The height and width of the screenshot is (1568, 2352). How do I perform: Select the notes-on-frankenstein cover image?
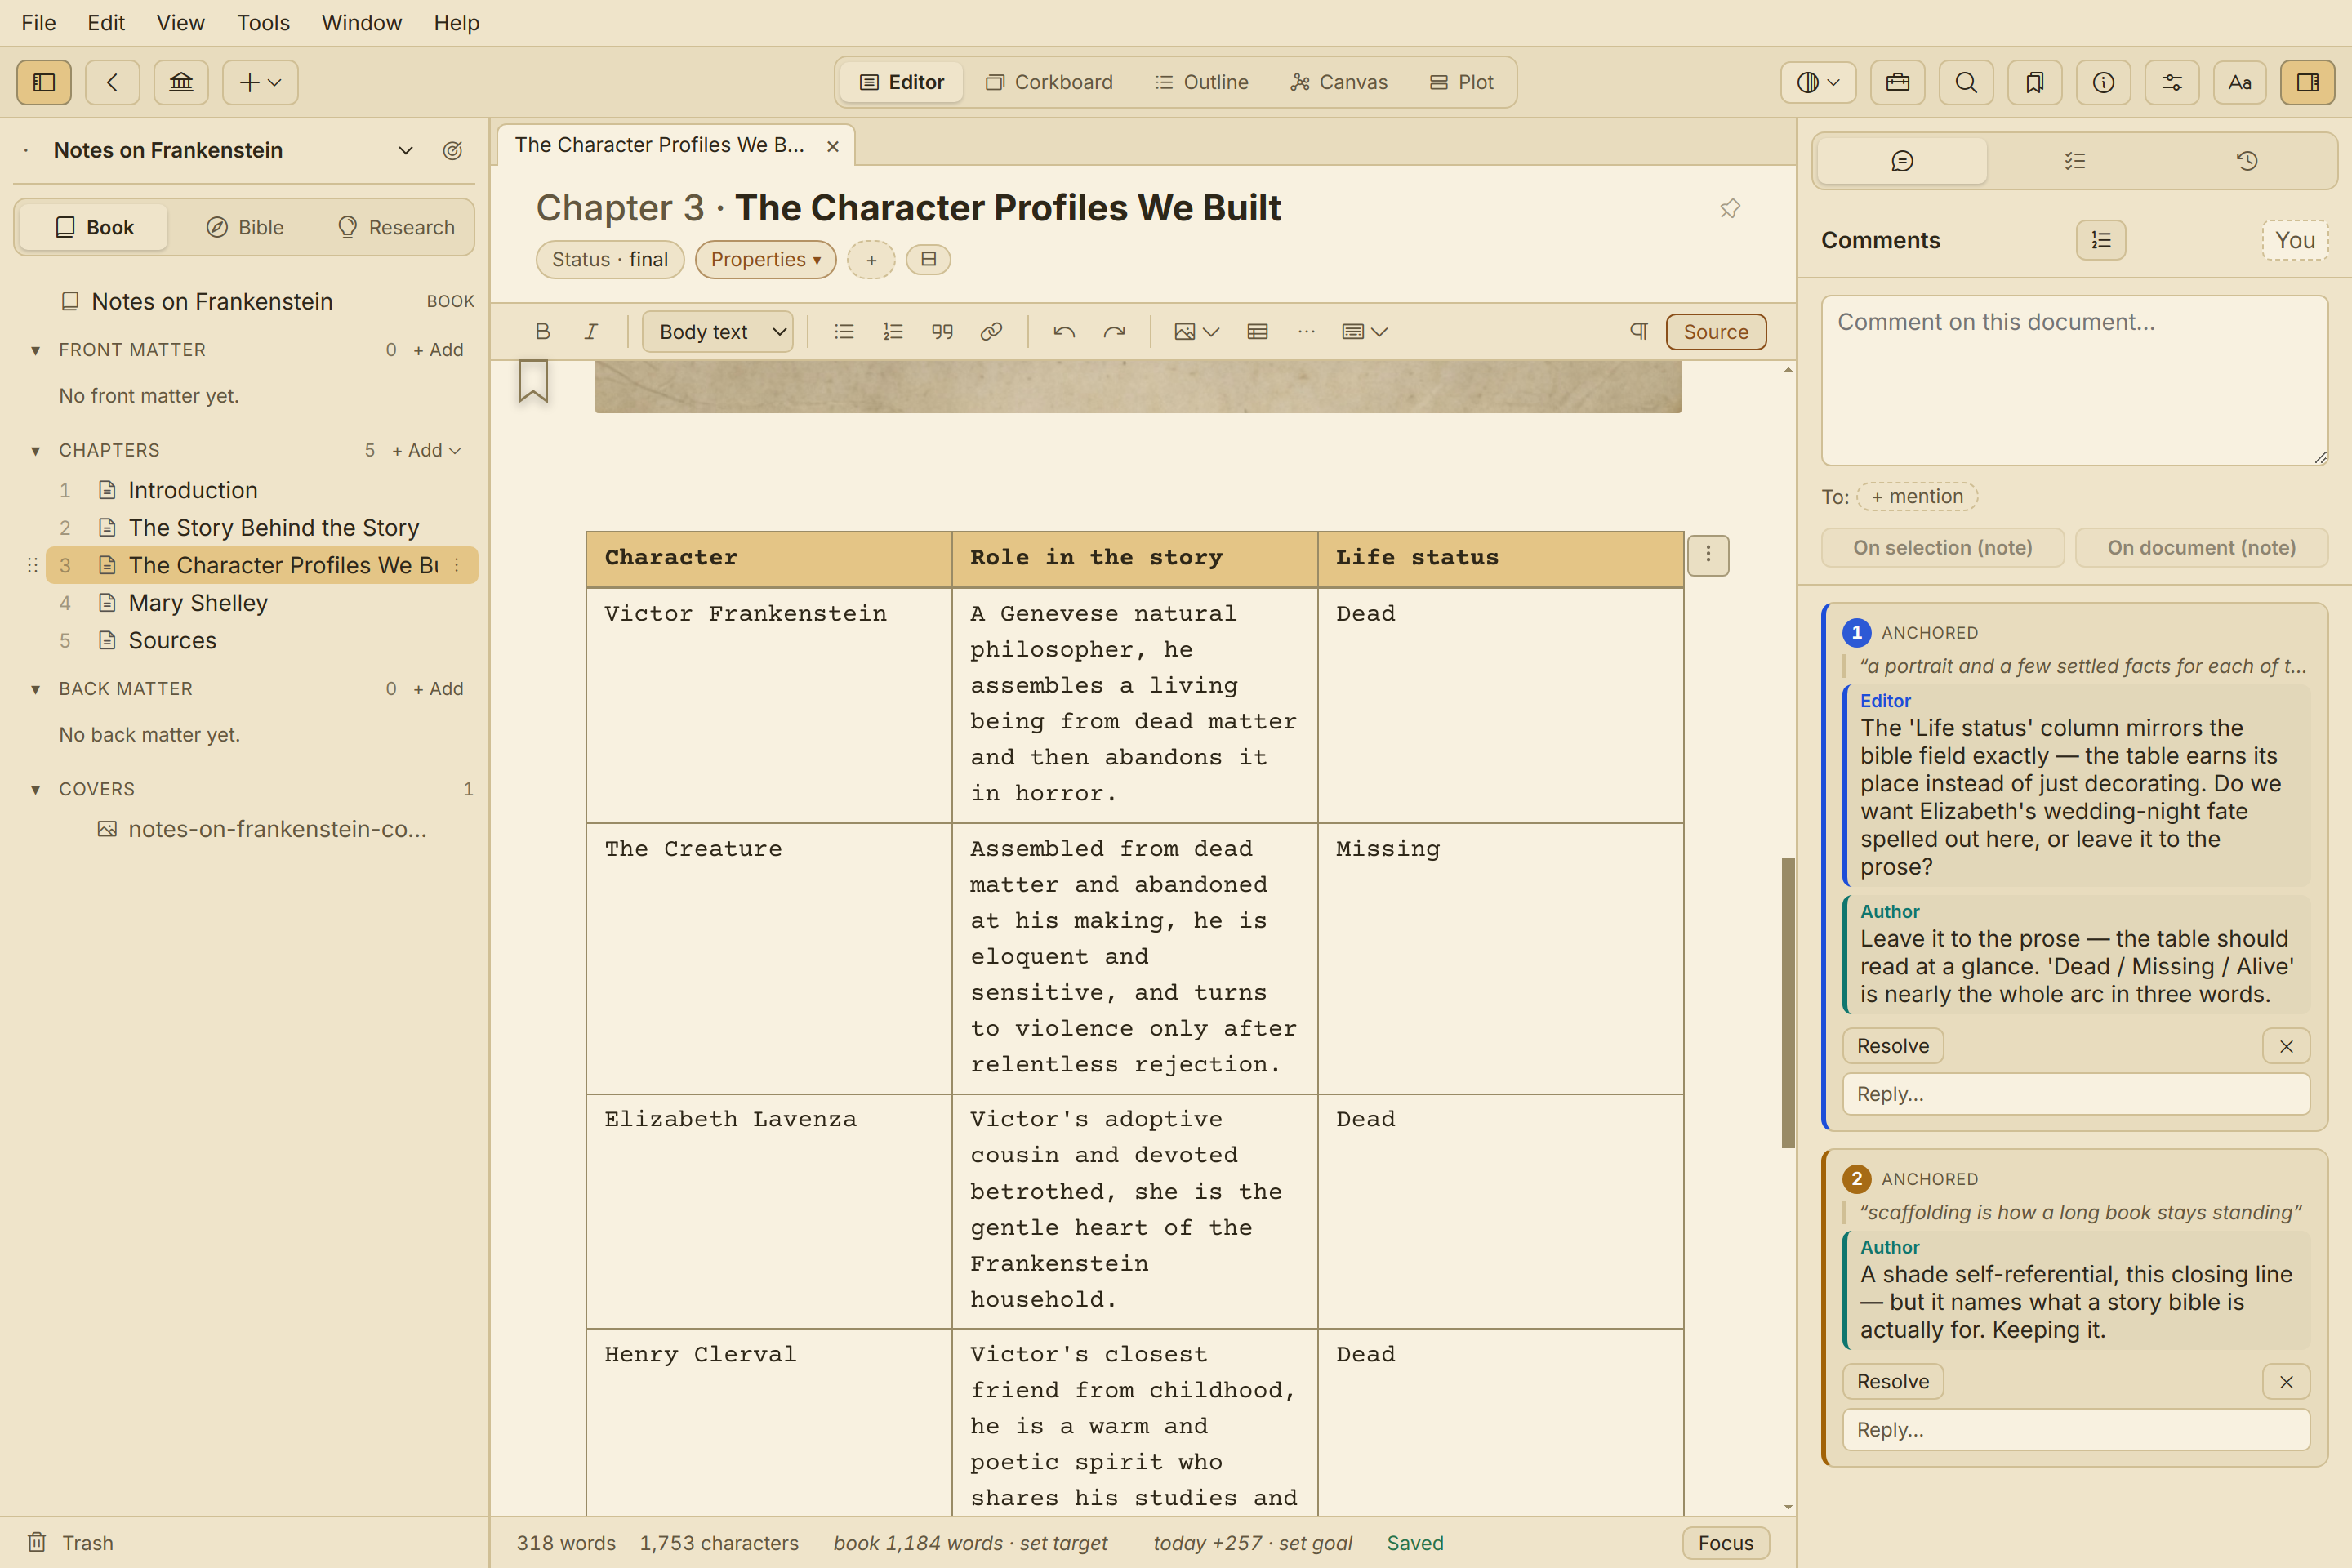click(x=262, y=829)
